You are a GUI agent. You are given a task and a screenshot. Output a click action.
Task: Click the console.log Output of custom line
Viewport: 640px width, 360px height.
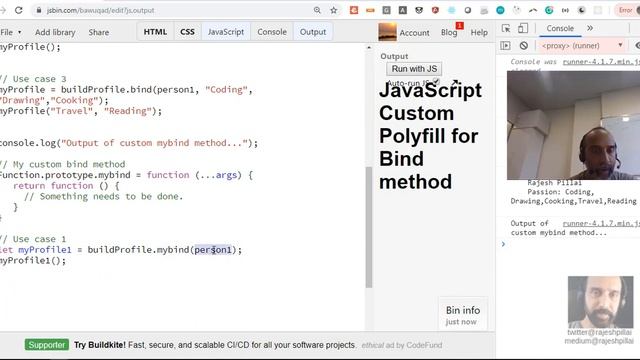[129, 143]
